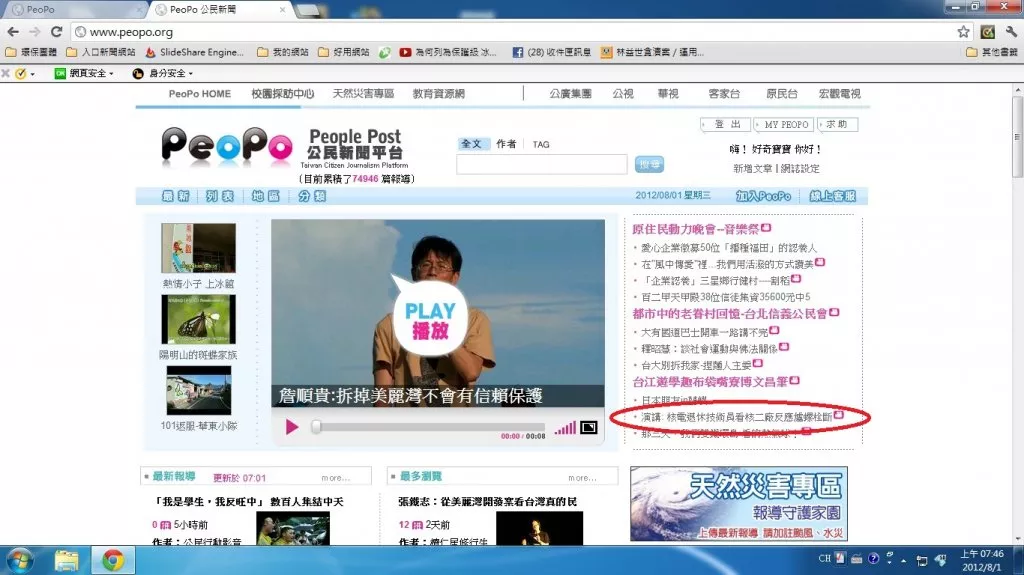
Task: Select the PeoPo 公民新聞 browser tab
Action: point(219,9)
